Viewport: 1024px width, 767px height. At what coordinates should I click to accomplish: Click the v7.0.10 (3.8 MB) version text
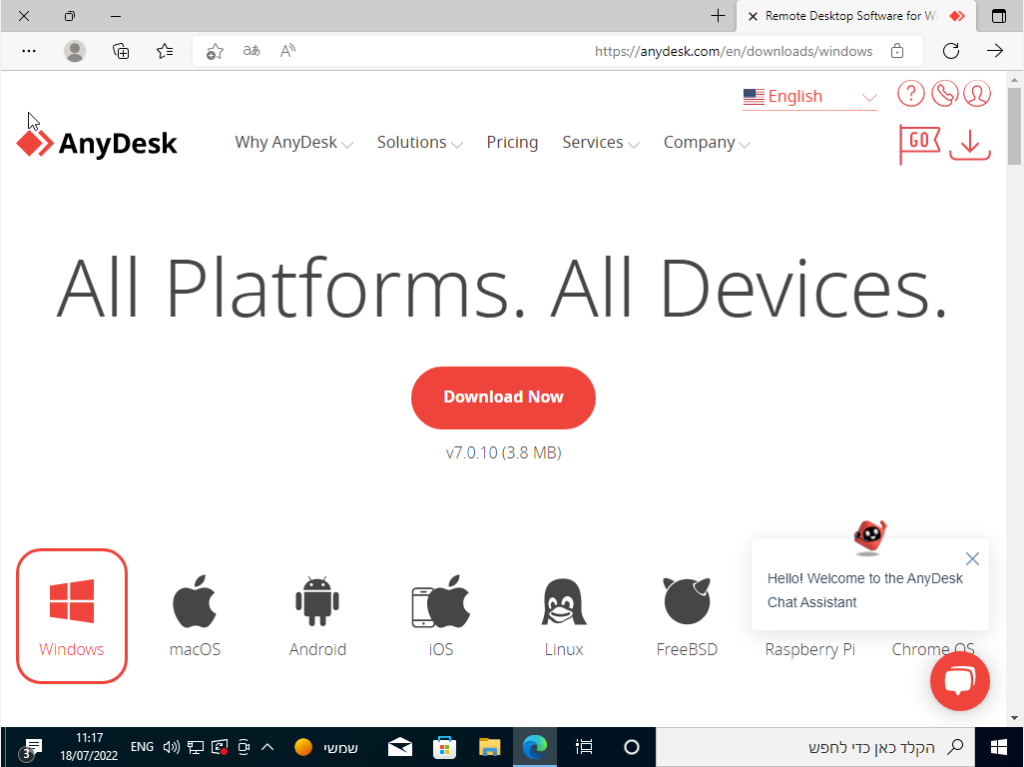tap(504, 453)
